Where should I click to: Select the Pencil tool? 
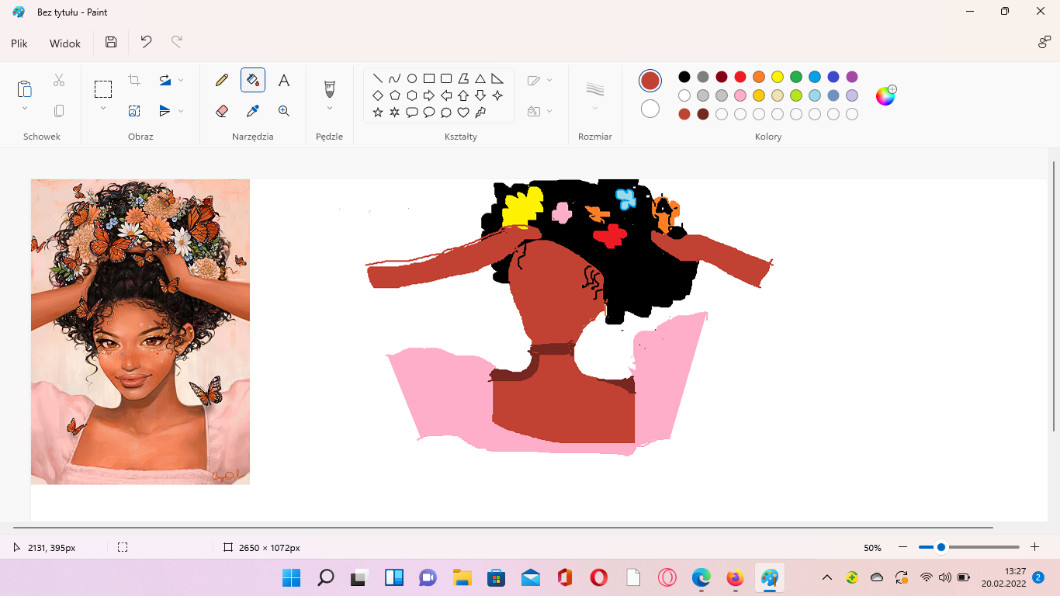pos(222,80)
